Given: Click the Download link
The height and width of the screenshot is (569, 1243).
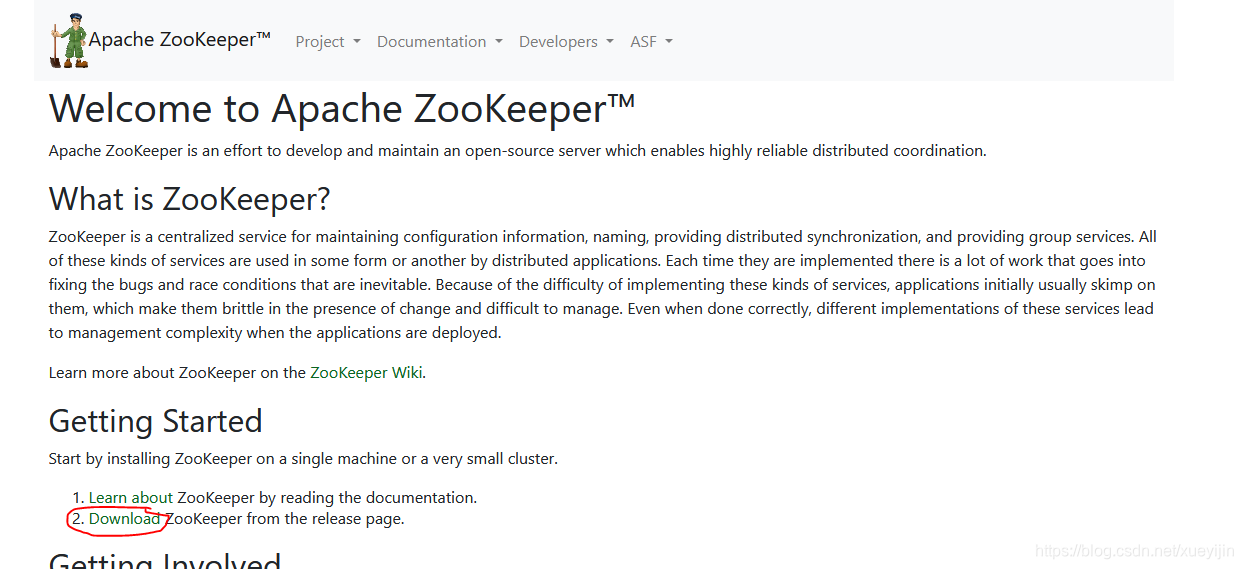Looking at the screenshot, I should [x=125, y=519].
